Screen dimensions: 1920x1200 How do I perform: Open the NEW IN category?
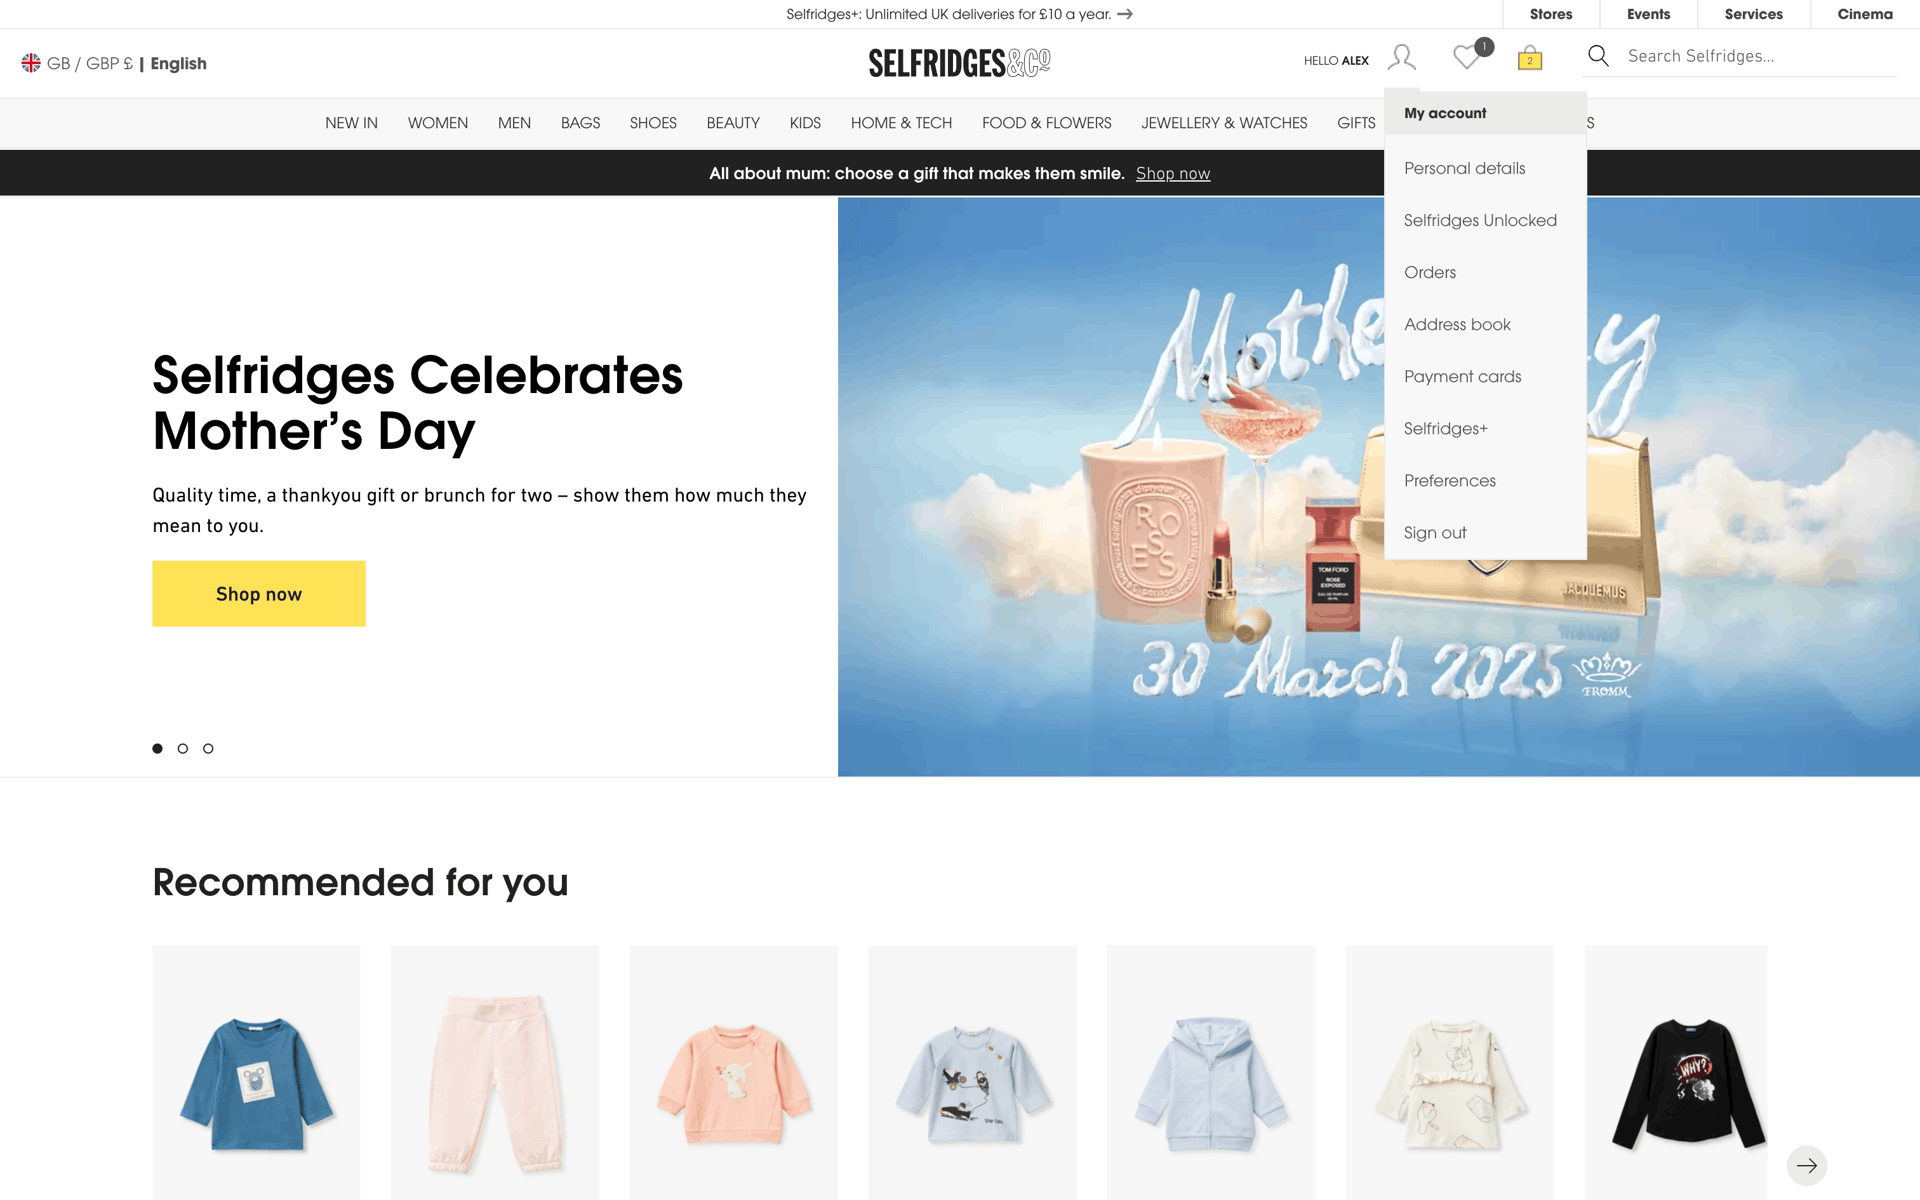[351, 123]
